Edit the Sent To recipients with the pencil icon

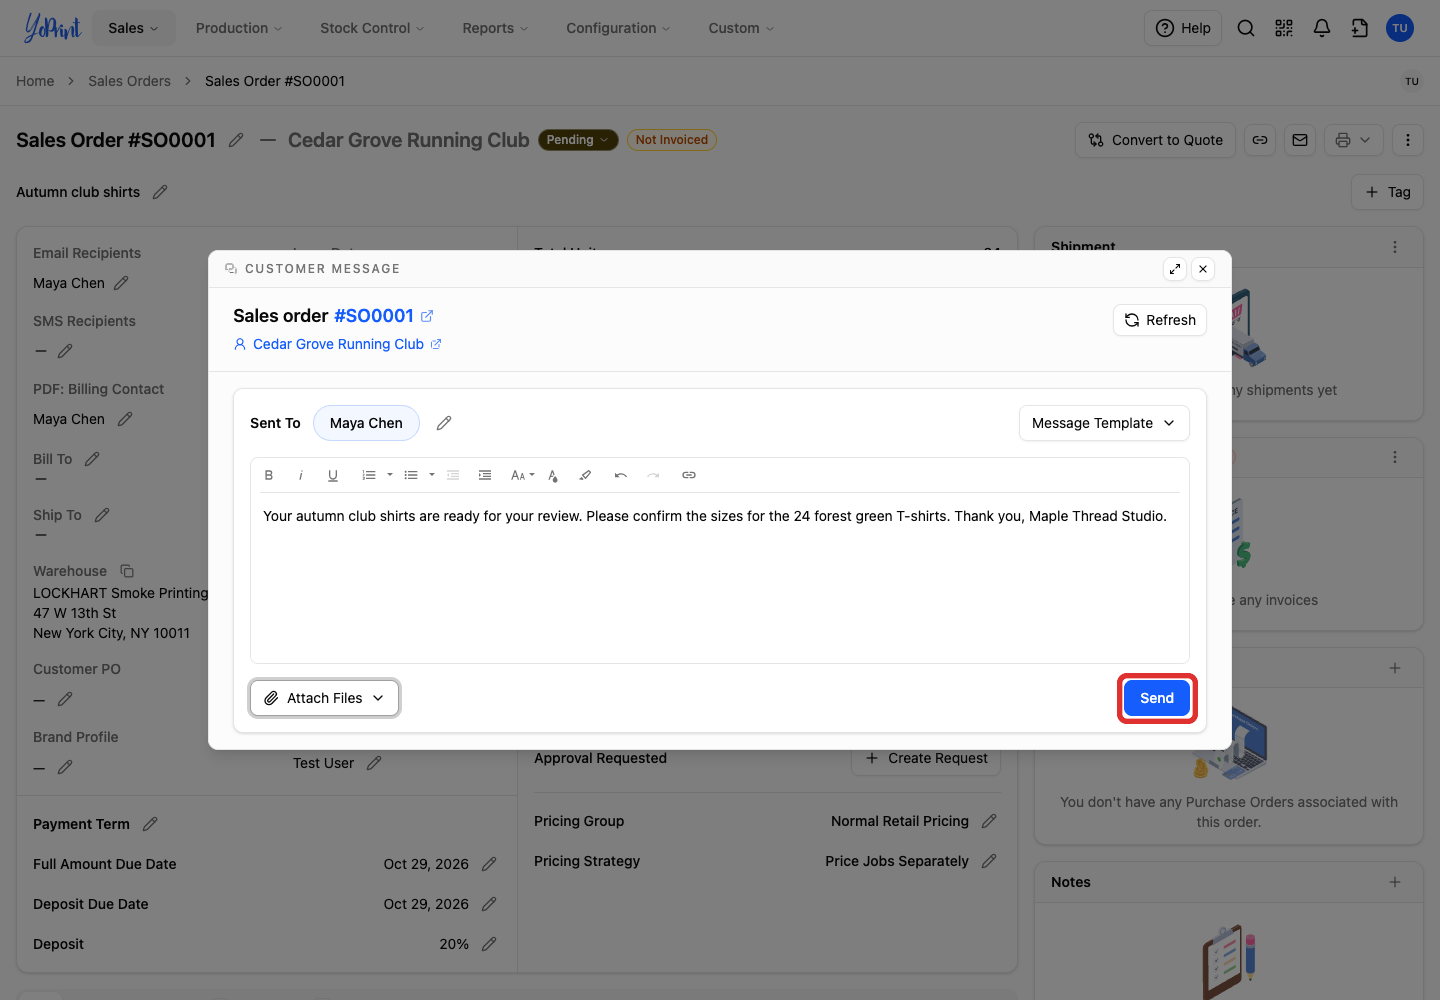tap(444, 423)
